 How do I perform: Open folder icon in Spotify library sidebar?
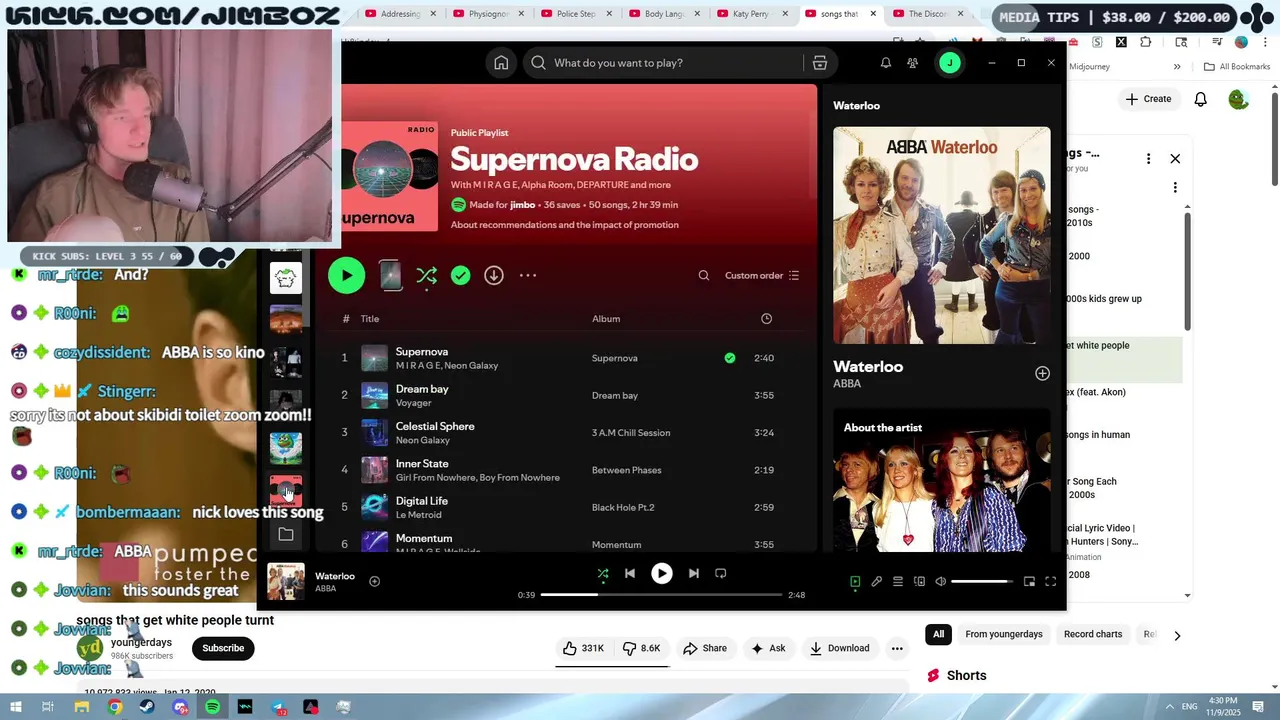point(286,535)
